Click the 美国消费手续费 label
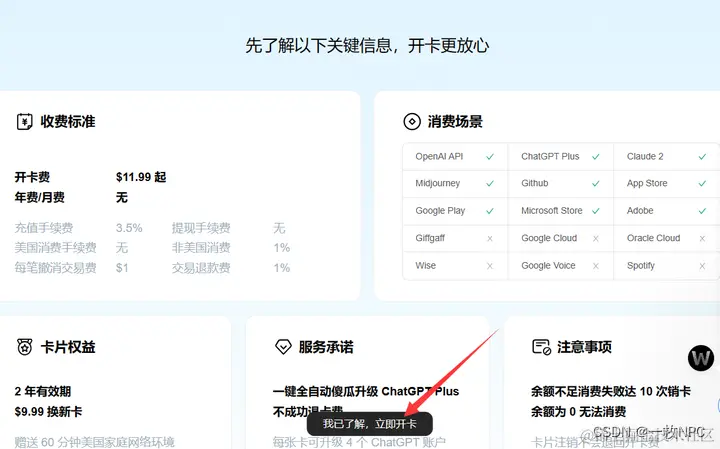The height and width of the screenshot is (449, 720). [56, 248]
